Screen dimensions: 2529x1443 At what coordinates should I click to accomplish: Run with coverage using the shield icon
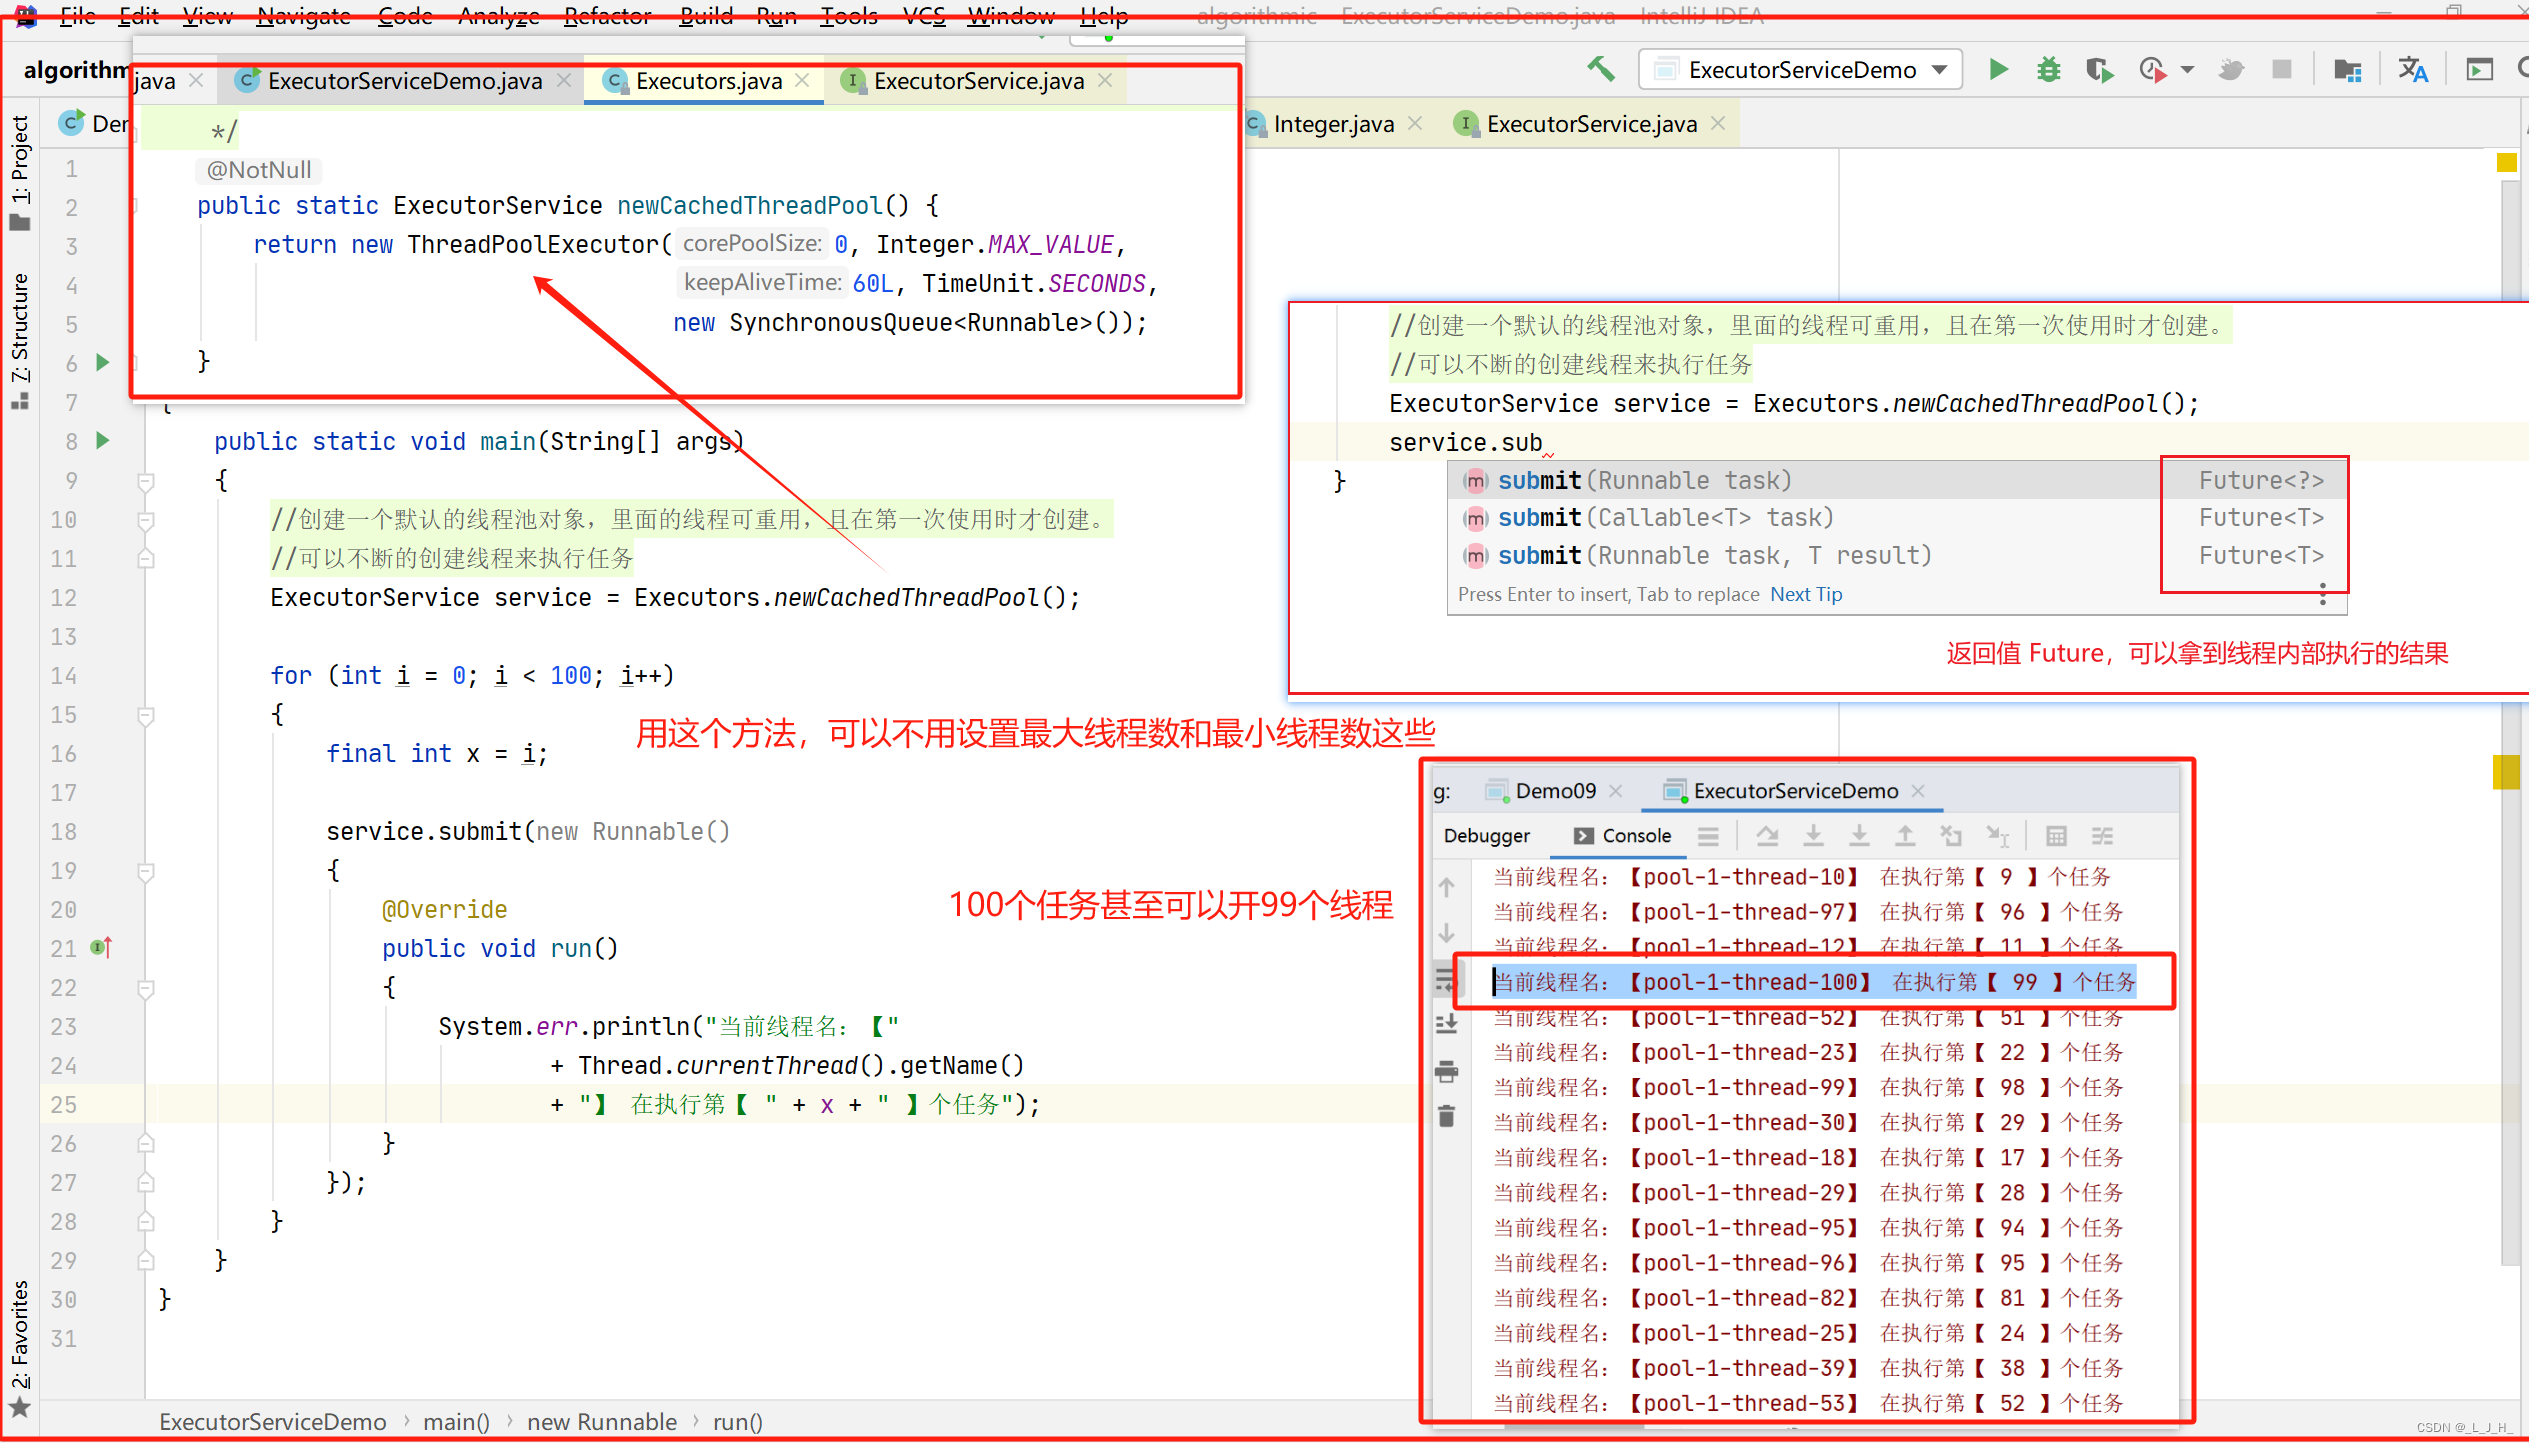tap(2099, 69)
